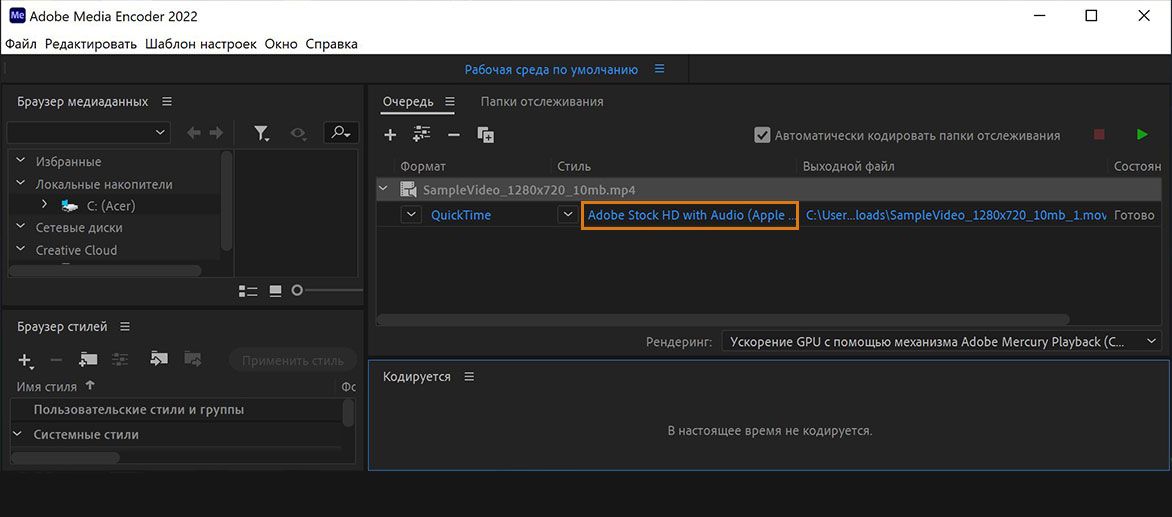
Task: Open the renderer dropdown for Mercury Playback
Action: click(x=1151, y=342)
